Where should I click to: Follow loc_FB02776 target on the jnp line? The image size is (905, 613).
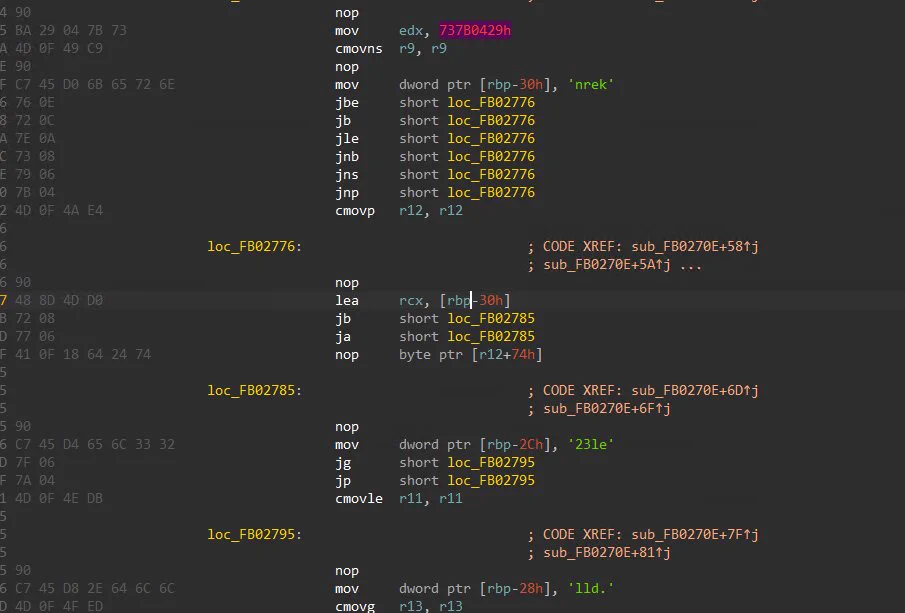(491, 192)
